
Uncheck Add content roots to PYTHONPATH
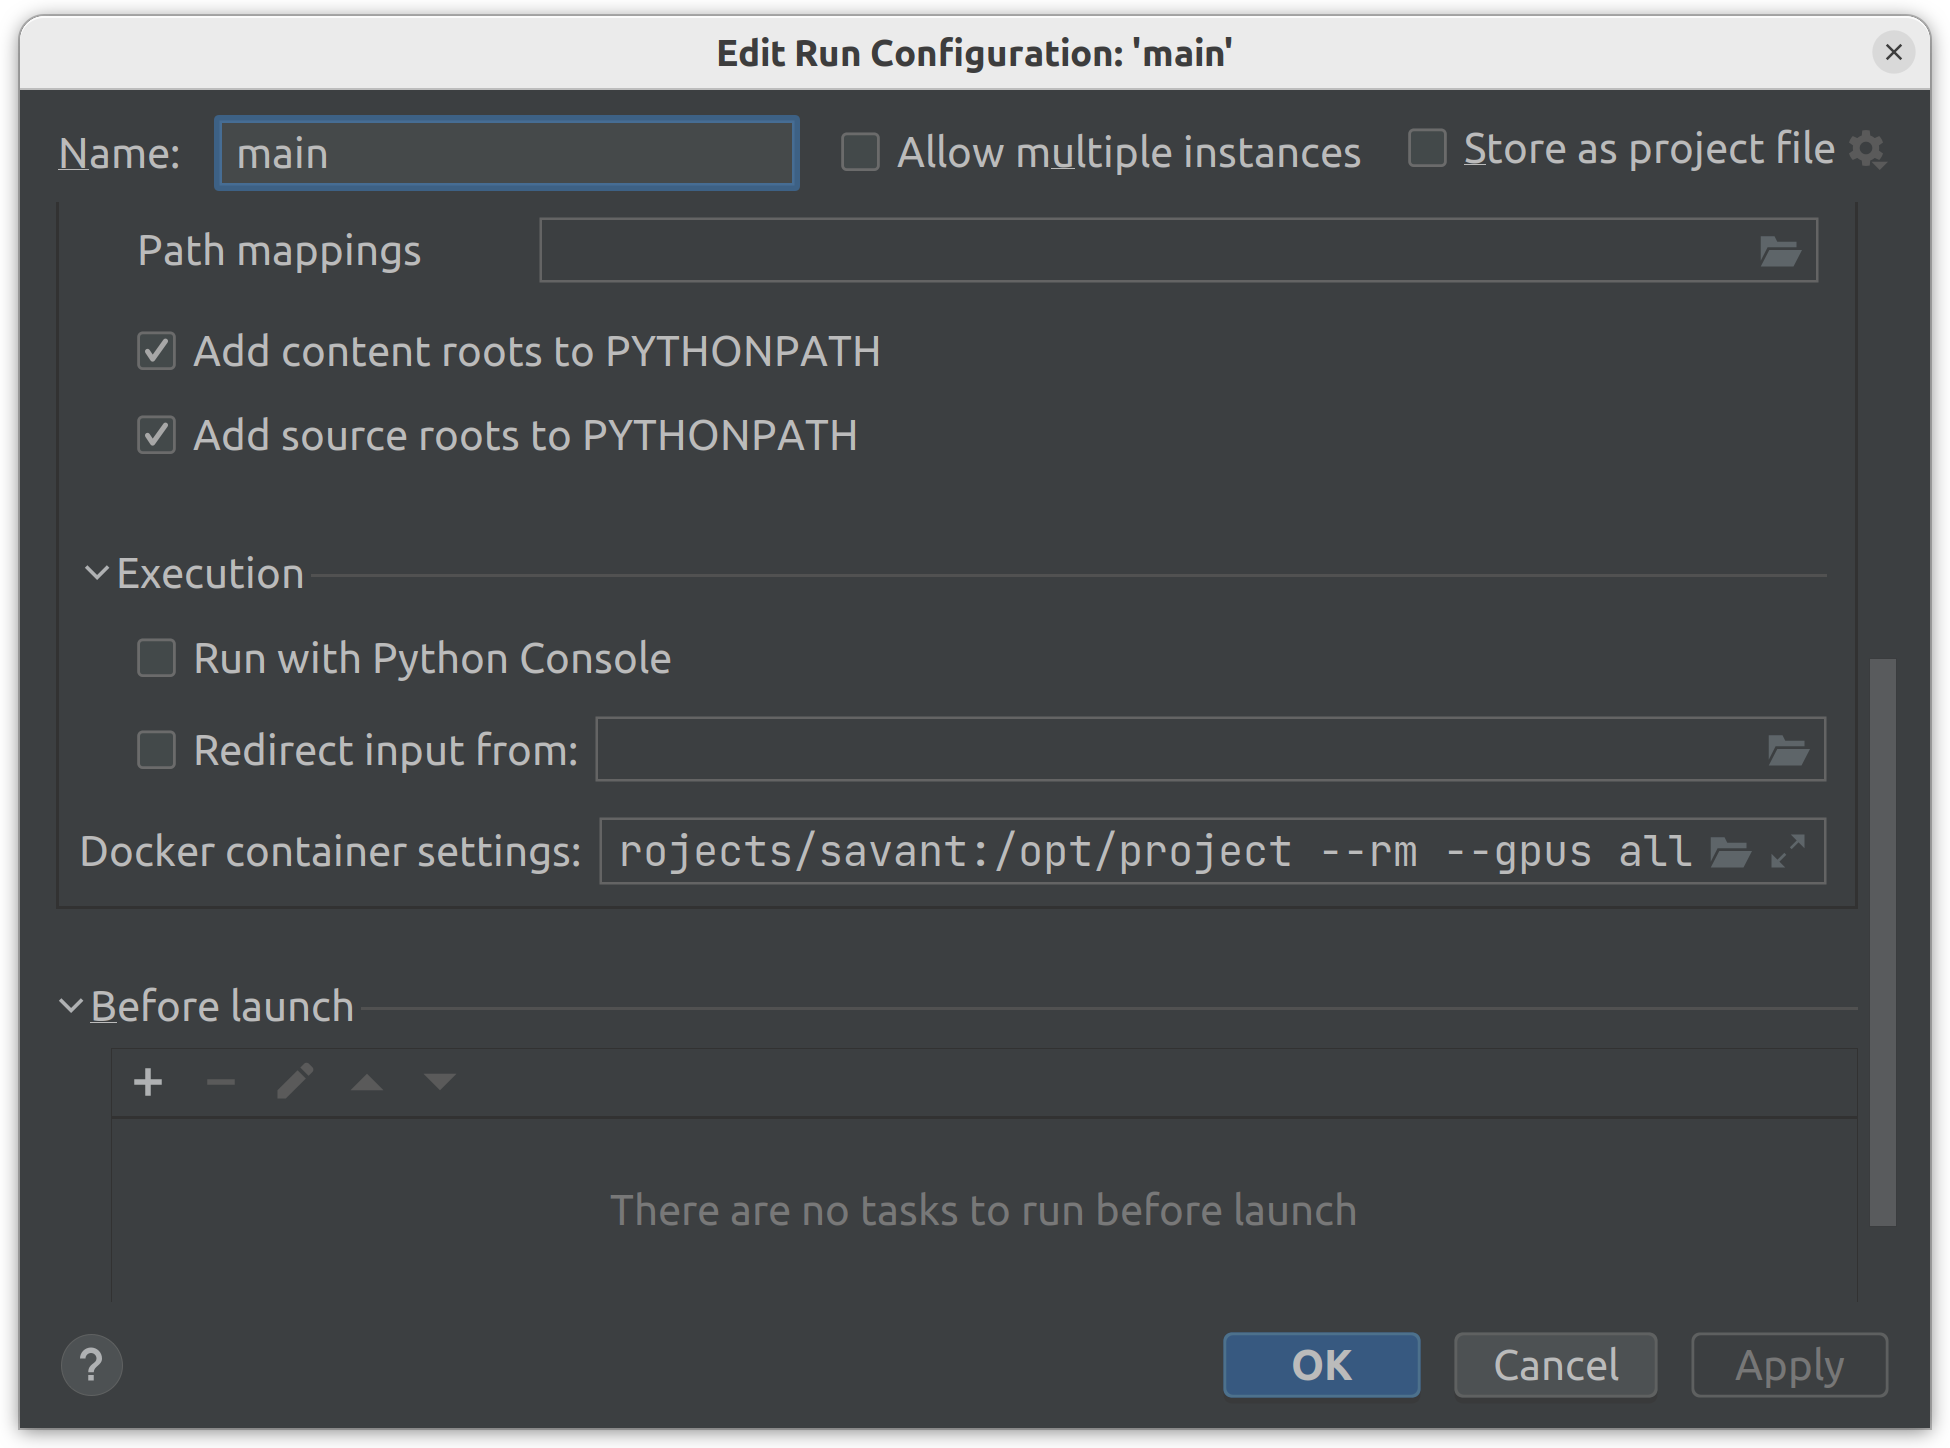pos(156,351)
